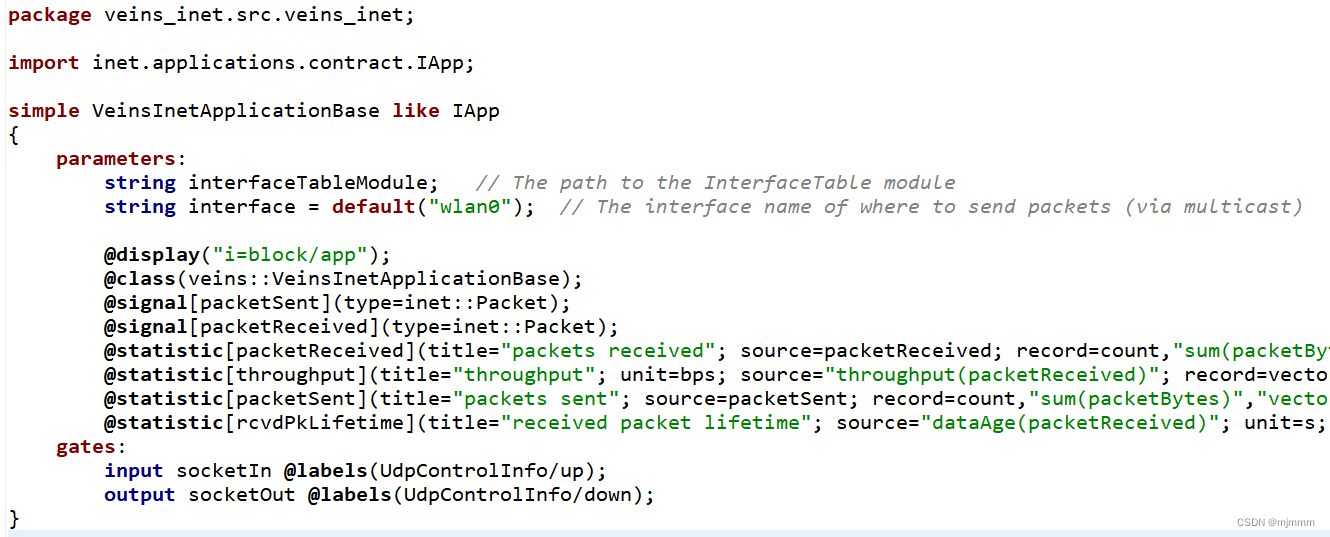Click the "wlan0" string literal

coord(470,207)
